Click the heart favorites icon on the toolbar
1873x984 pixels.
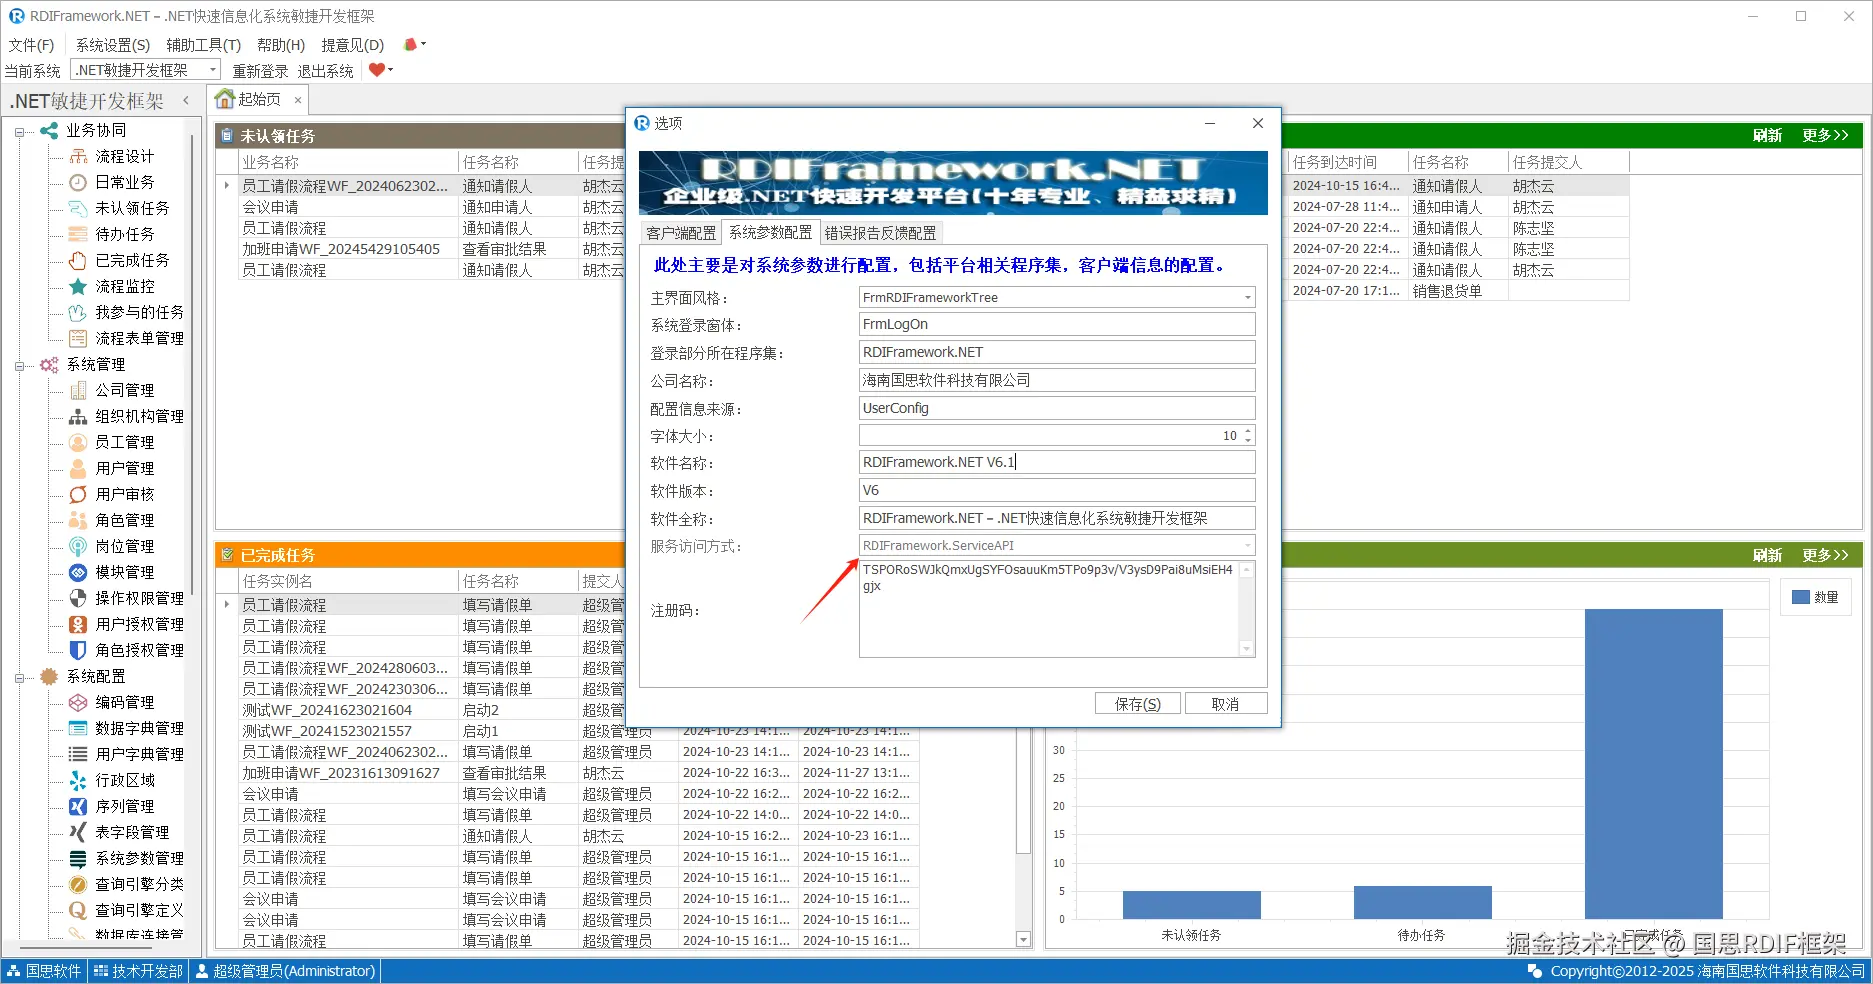coord(375,69)
